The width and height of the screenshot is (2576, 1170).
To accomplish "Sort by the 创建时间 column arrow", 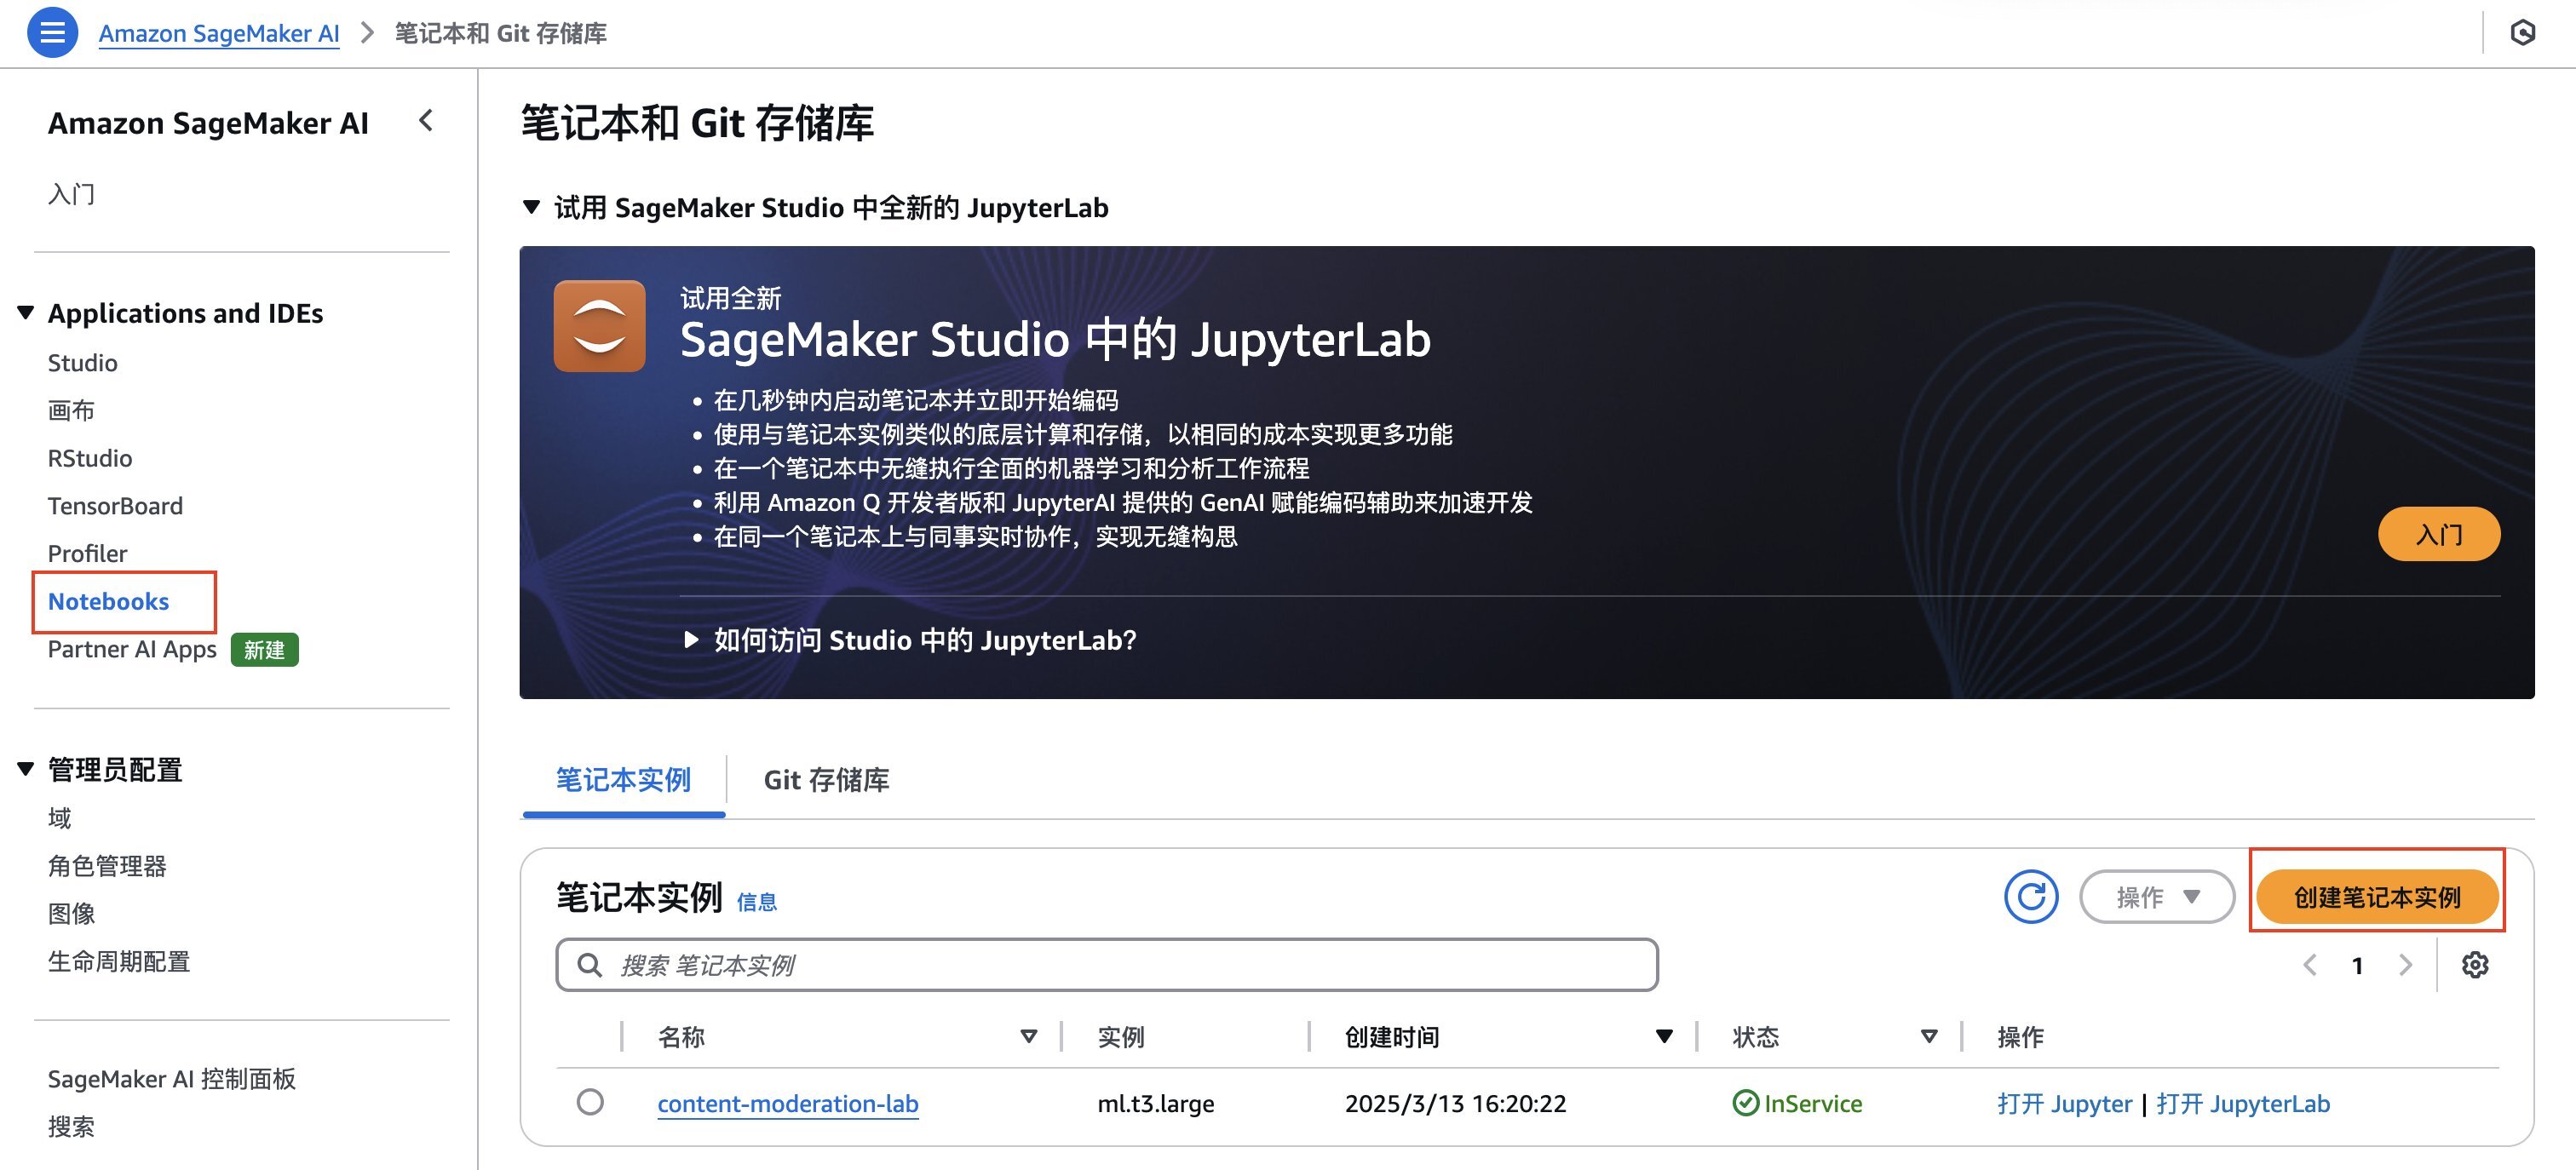I will pyautogui.click(x=1664, y=1037).
